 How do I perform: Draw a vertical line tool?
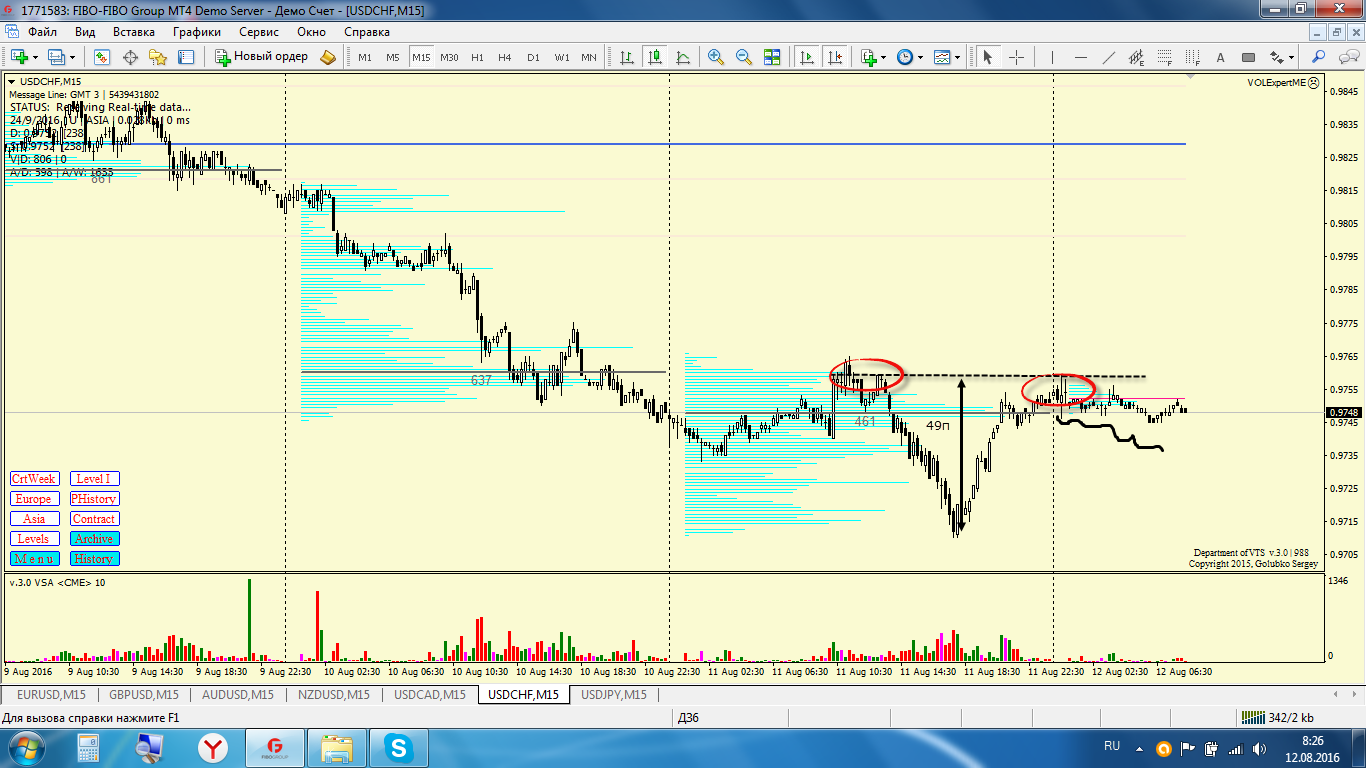[1052, 57]
